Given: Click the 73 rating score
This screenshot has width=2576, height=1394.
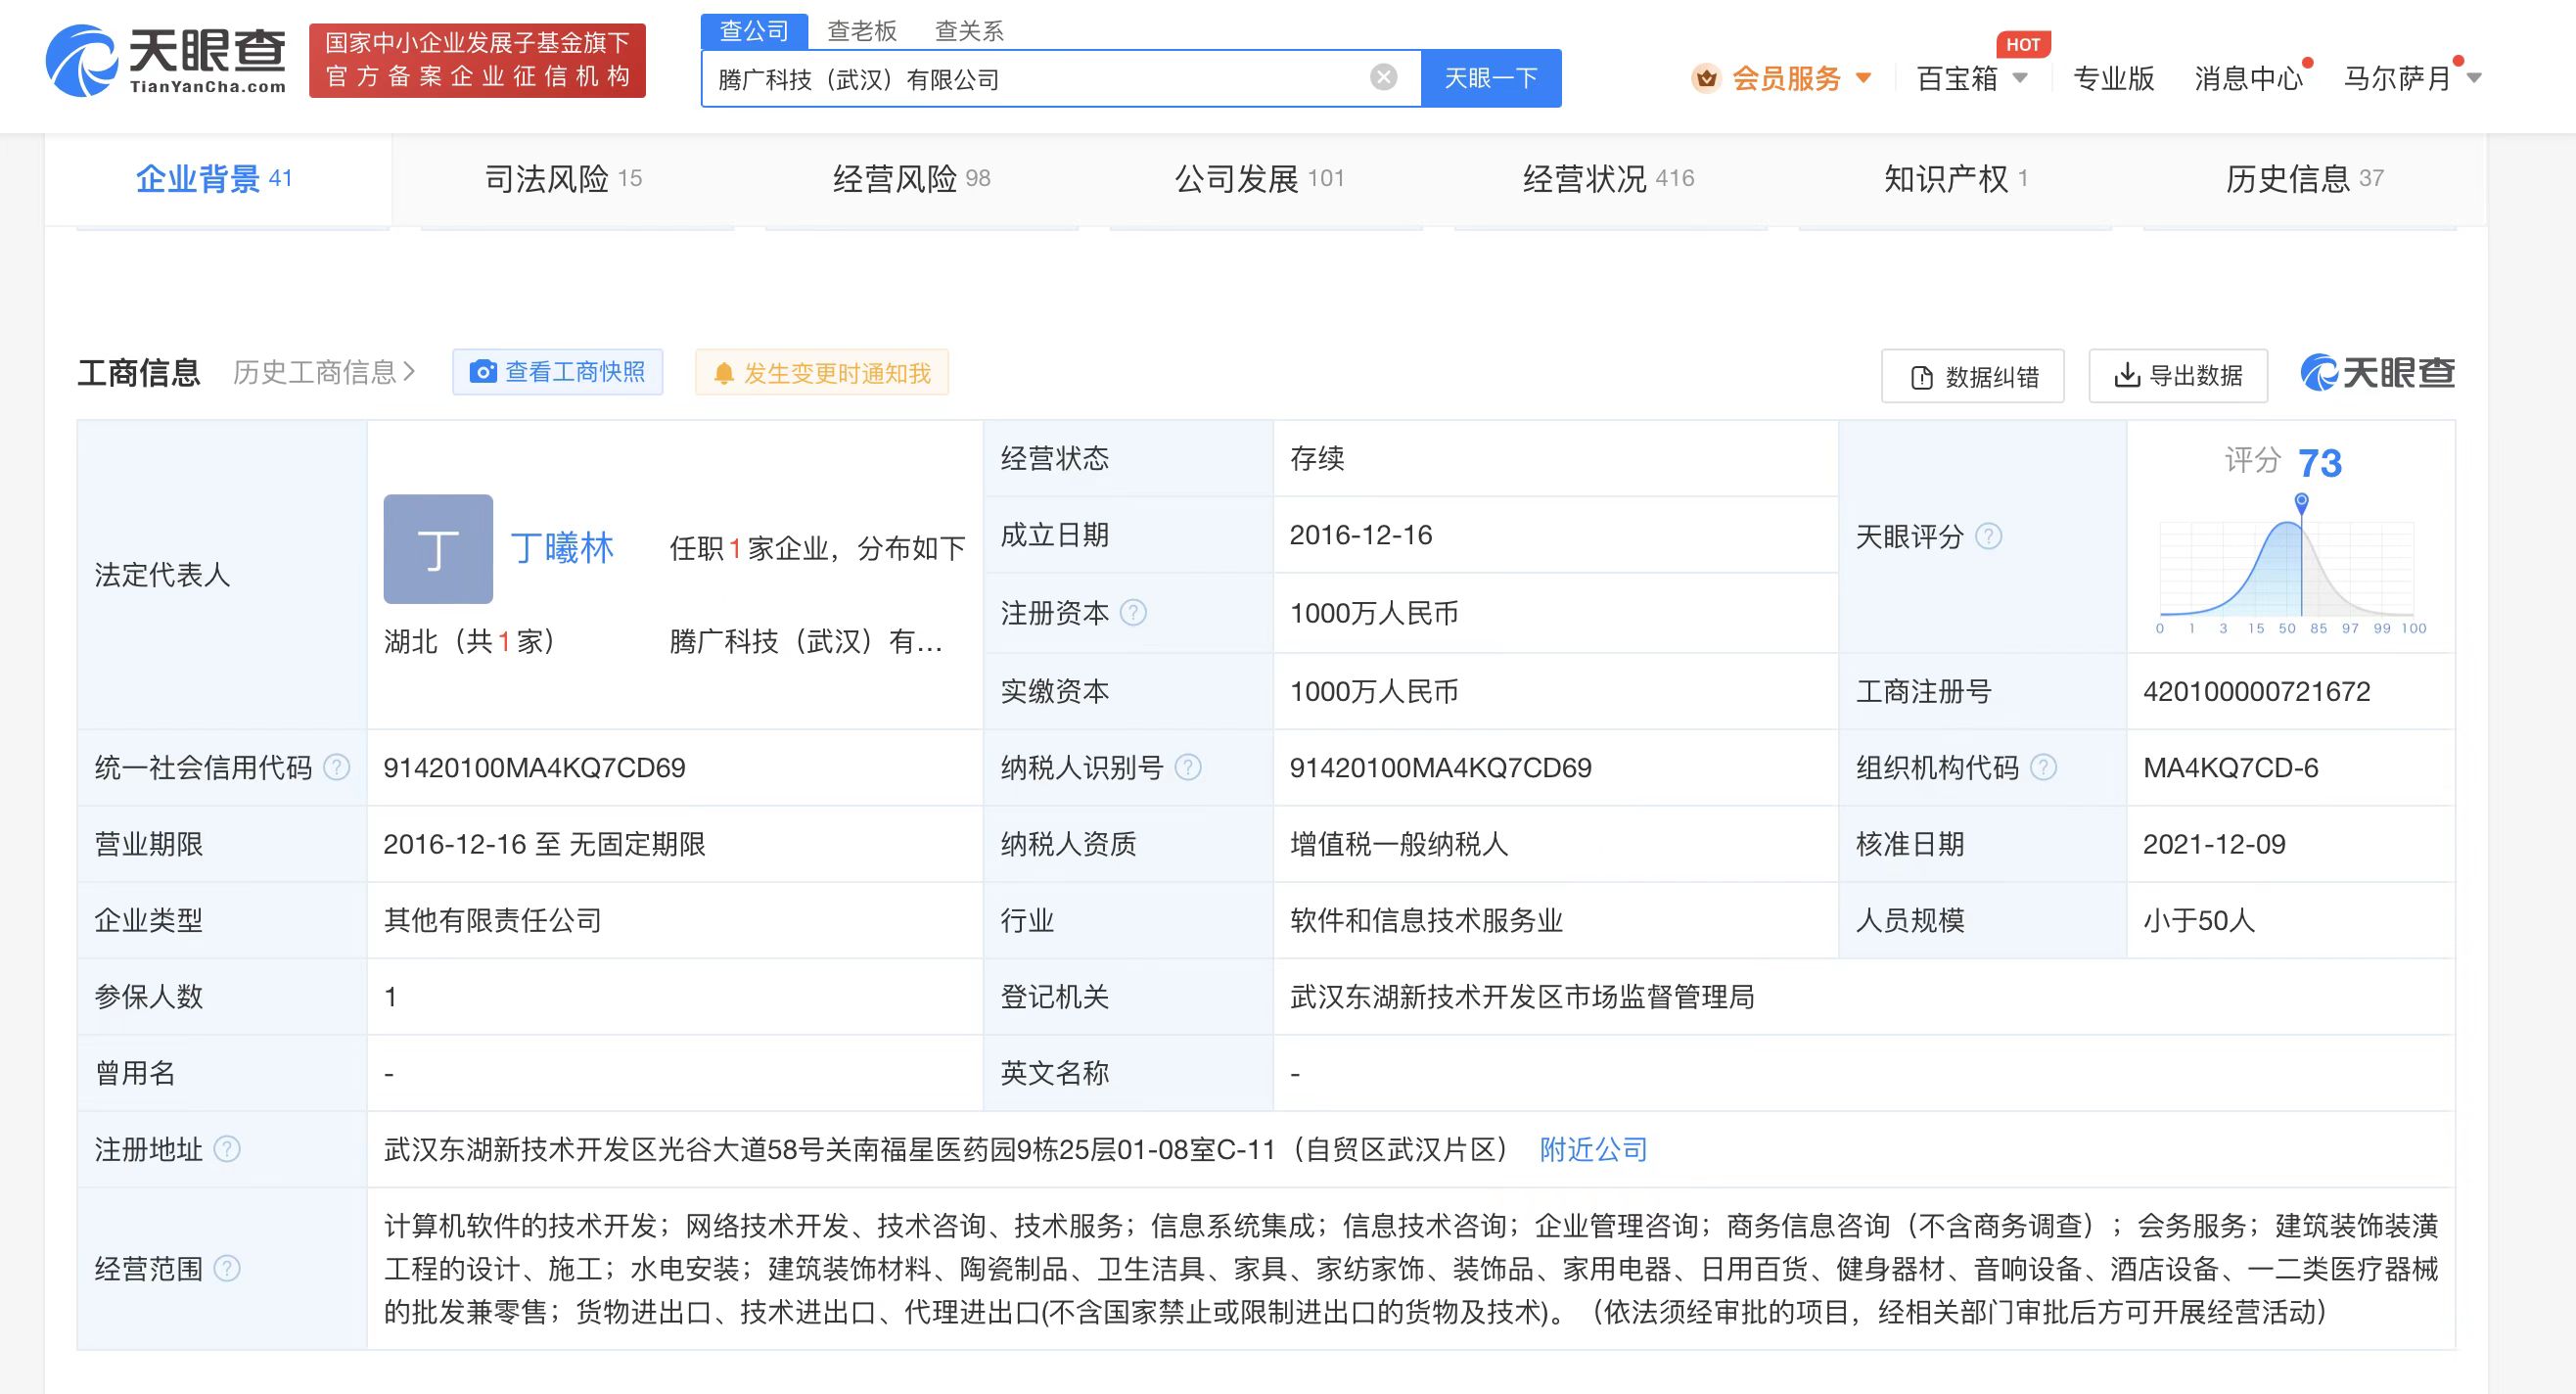Looking at the screenshot, I should point(2320,463).
